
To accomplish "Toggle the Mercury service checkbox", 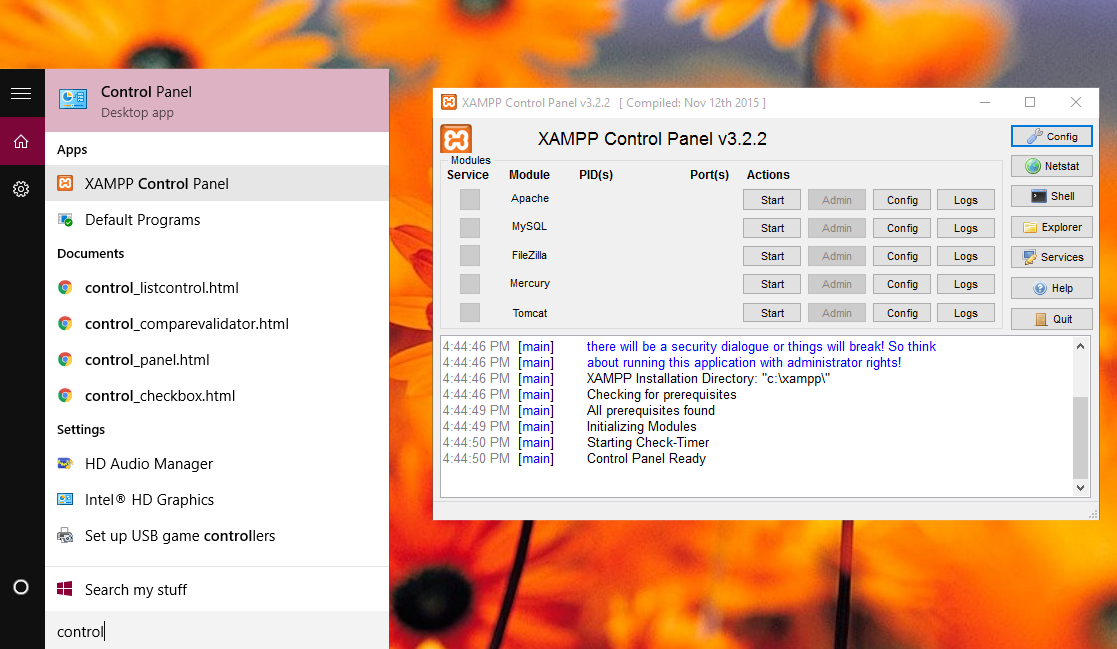I will (x=469, y=284).
